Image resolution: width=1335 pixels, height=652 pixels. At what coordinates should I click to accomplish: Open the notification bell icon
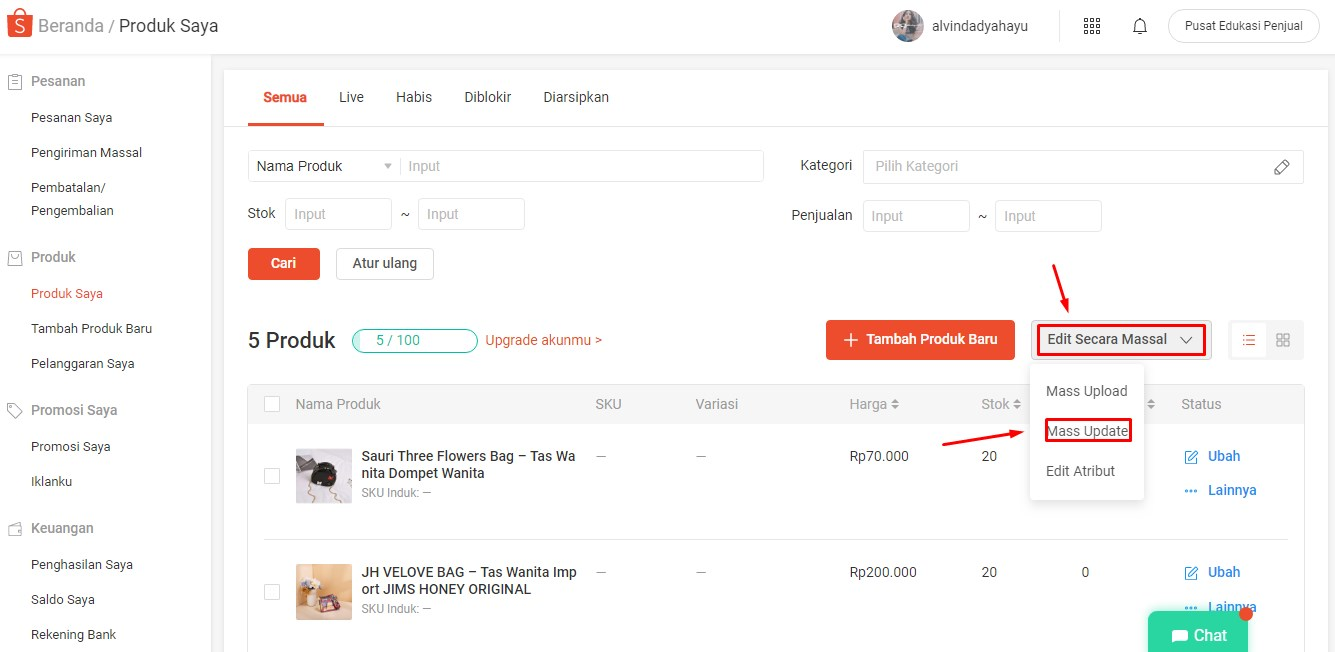point(1139,25)
